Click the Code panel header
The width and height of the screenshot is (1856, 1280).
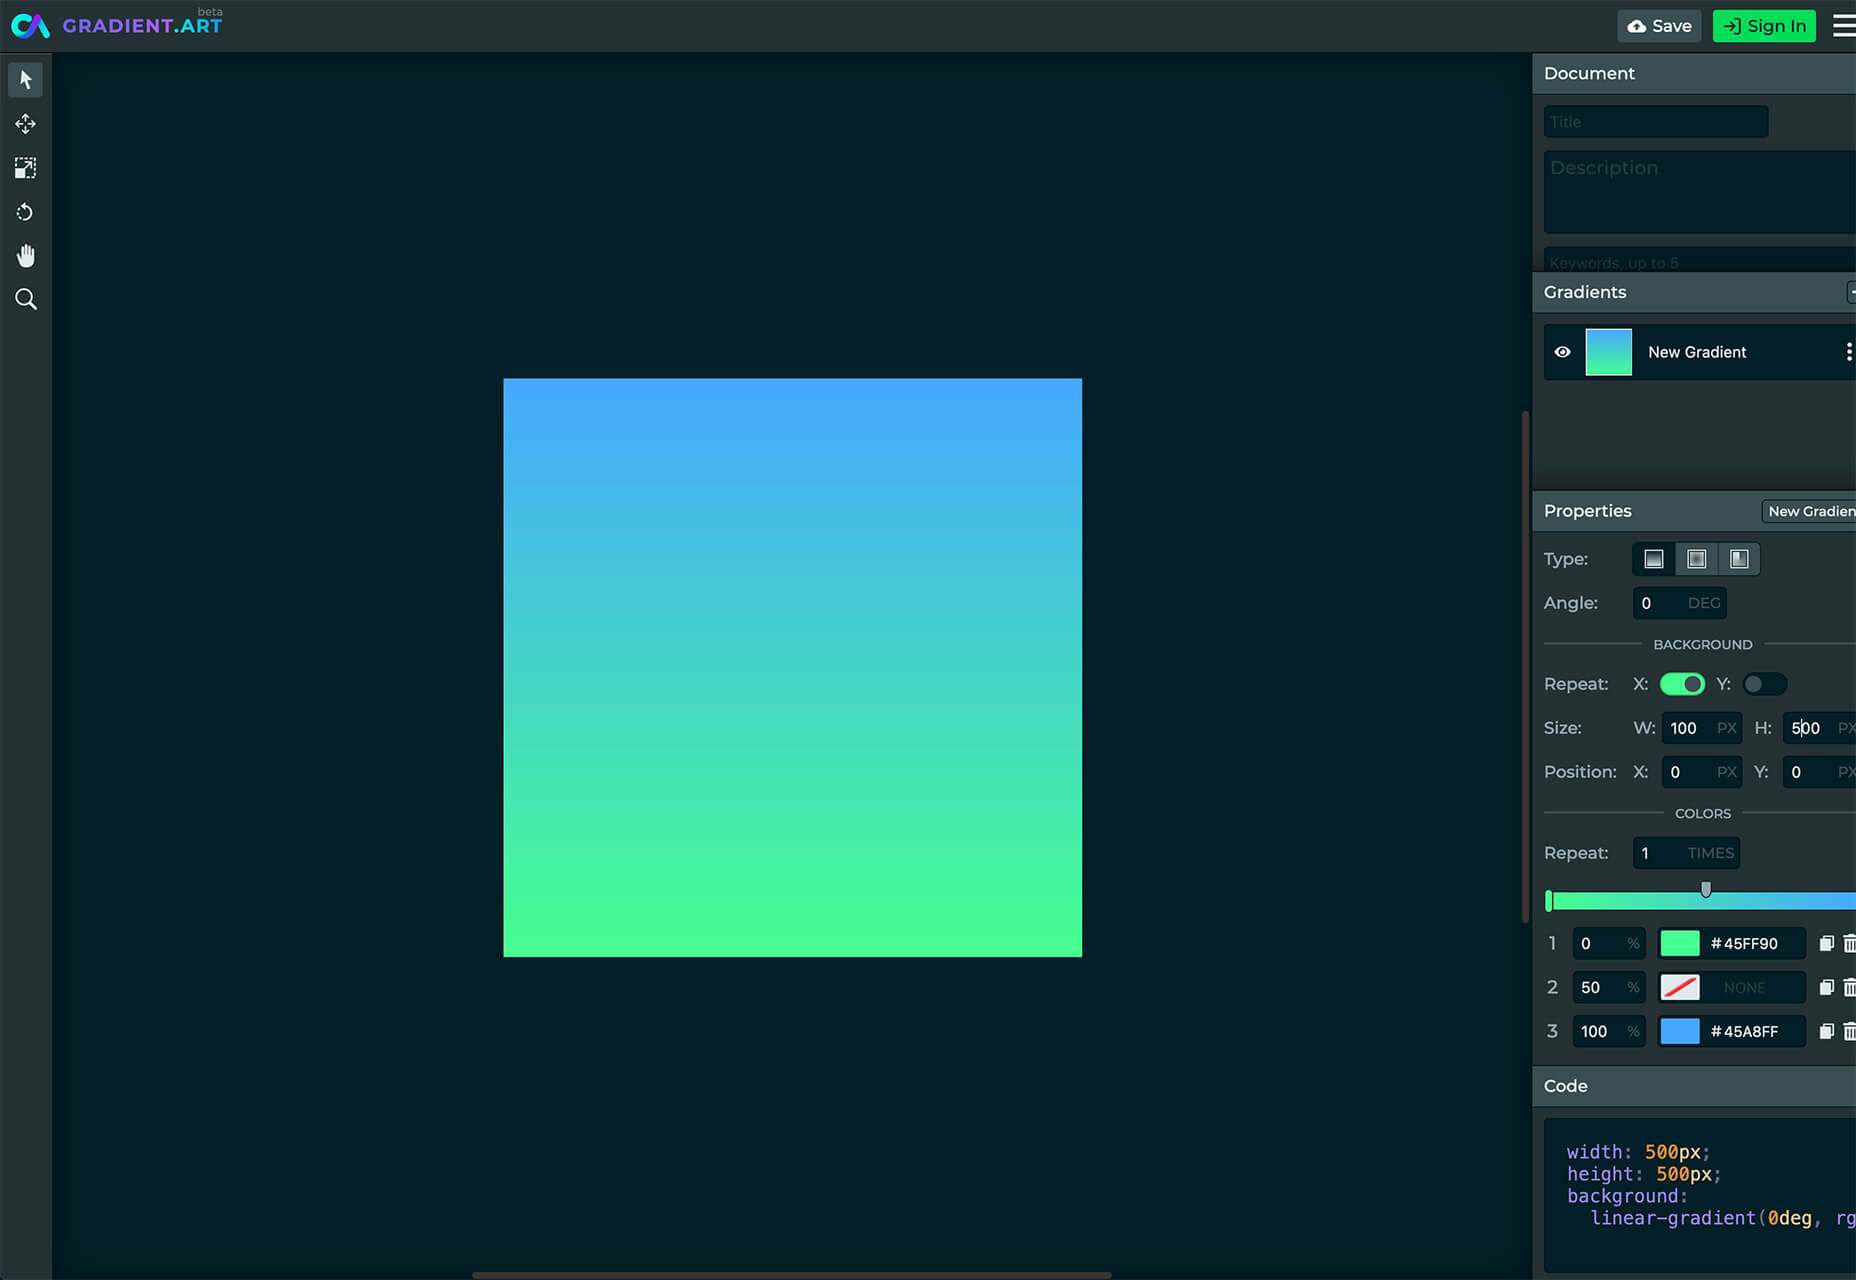click(1694, 1086)
